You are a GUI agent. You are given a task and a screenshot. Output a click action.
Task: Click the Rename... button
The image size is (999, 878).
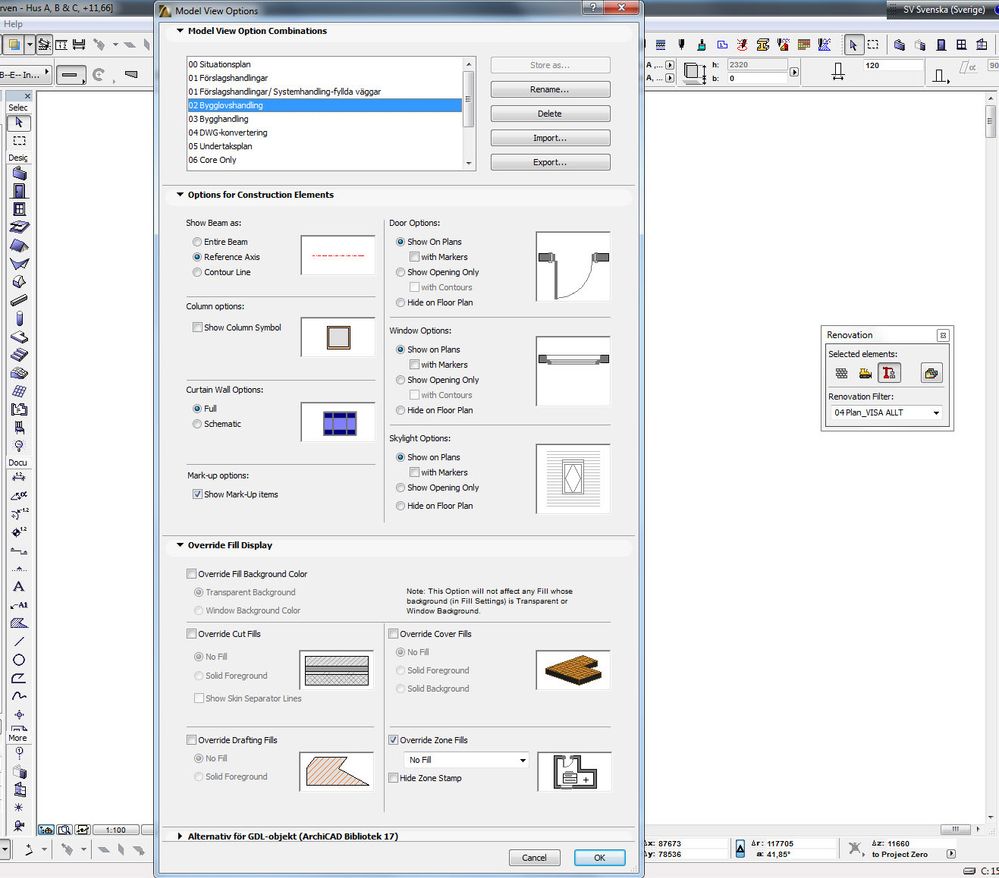pos(550,89)
